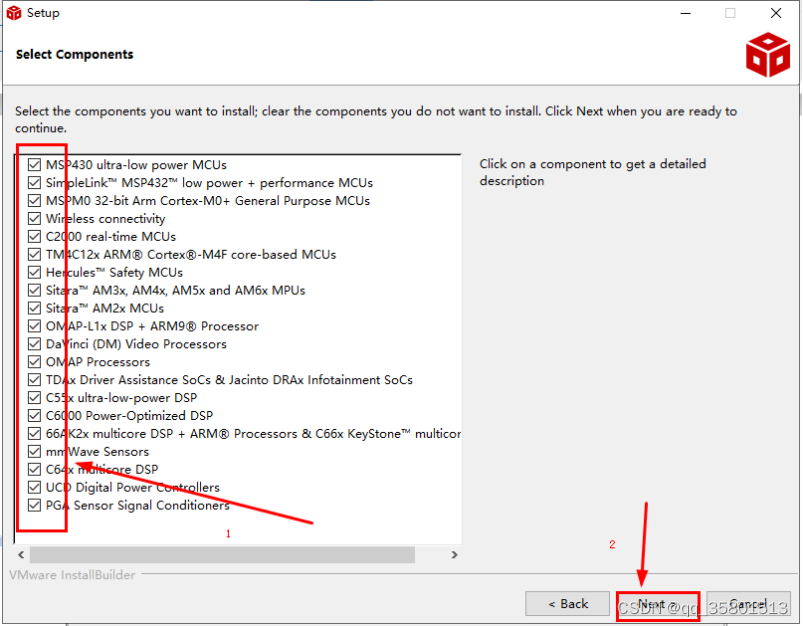Screen dimensions: 803x626
Task: Toggle SimpleLink MSP432 low power checkbox
Action: point(34,182)
